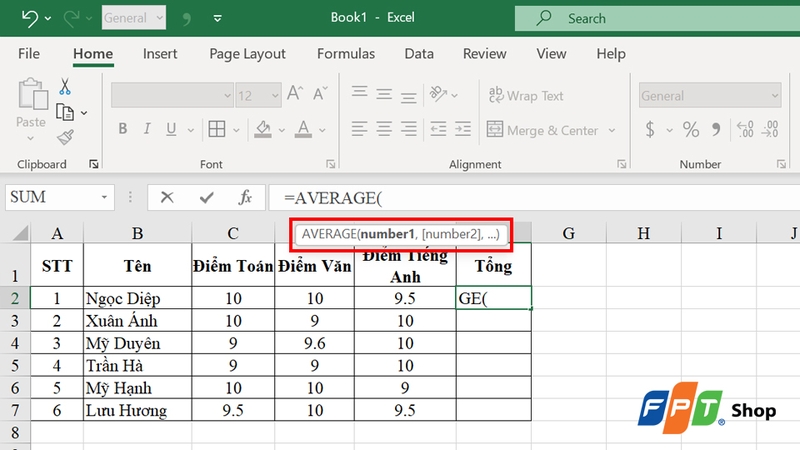
Task: Expand the Merge & Center options arrow
Action: pos(612,131)
